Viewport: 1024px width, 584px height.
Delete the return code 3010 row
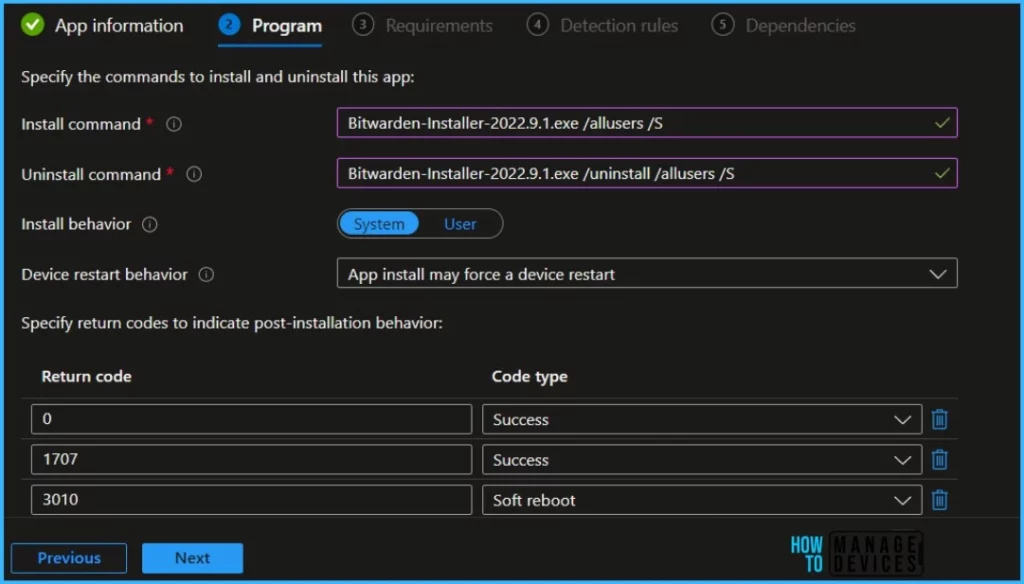[939, 500]
